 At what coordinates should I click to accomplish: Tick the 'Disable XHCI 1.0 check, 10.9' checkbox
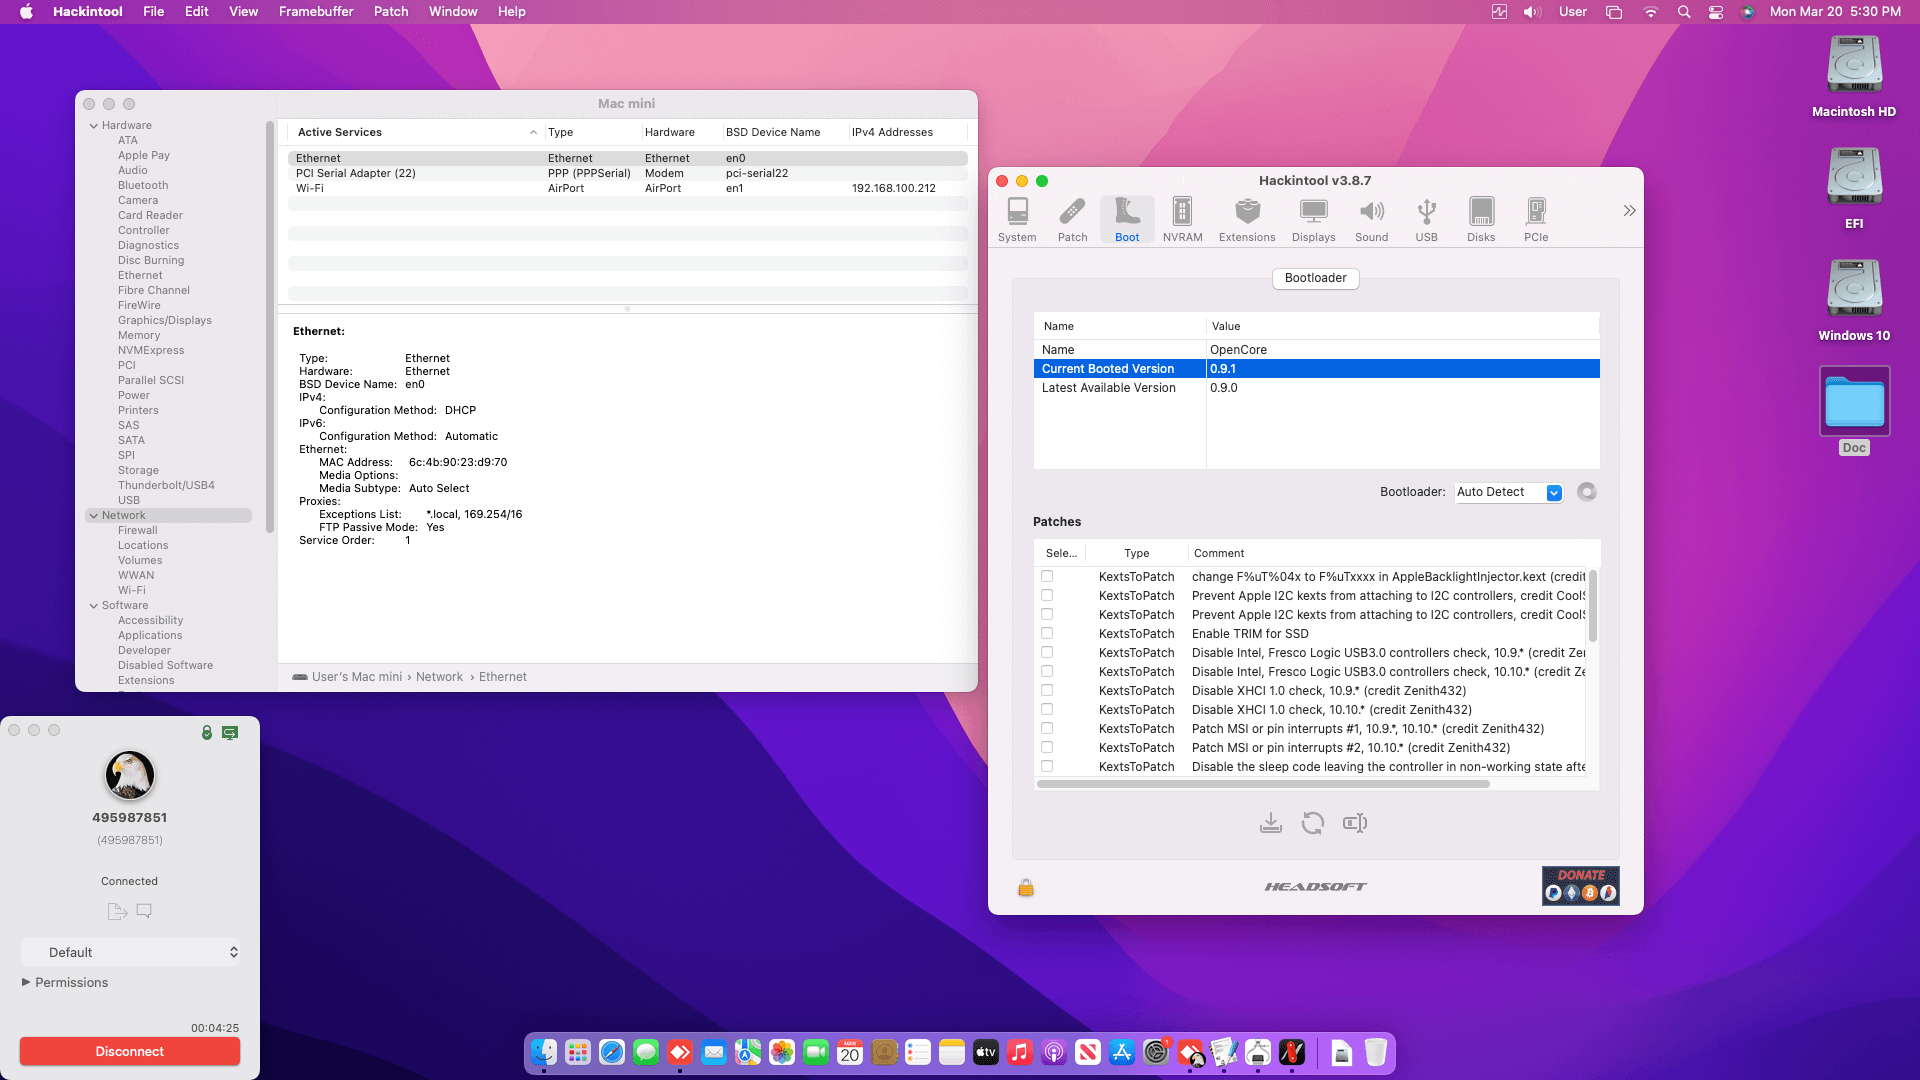pyautogui.click(x=1047, y=690)
